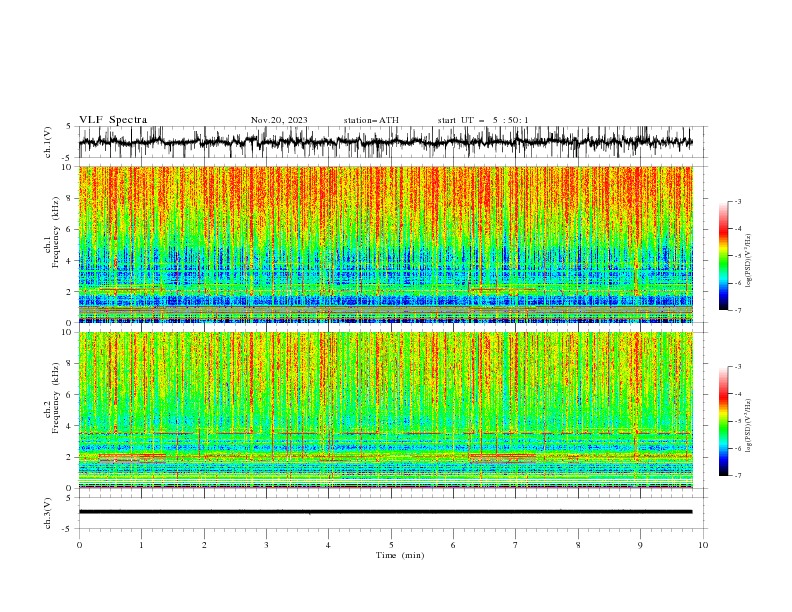
Task: Click inside the ch.1 spectrogram panel
Action: (x=385, y=244)
